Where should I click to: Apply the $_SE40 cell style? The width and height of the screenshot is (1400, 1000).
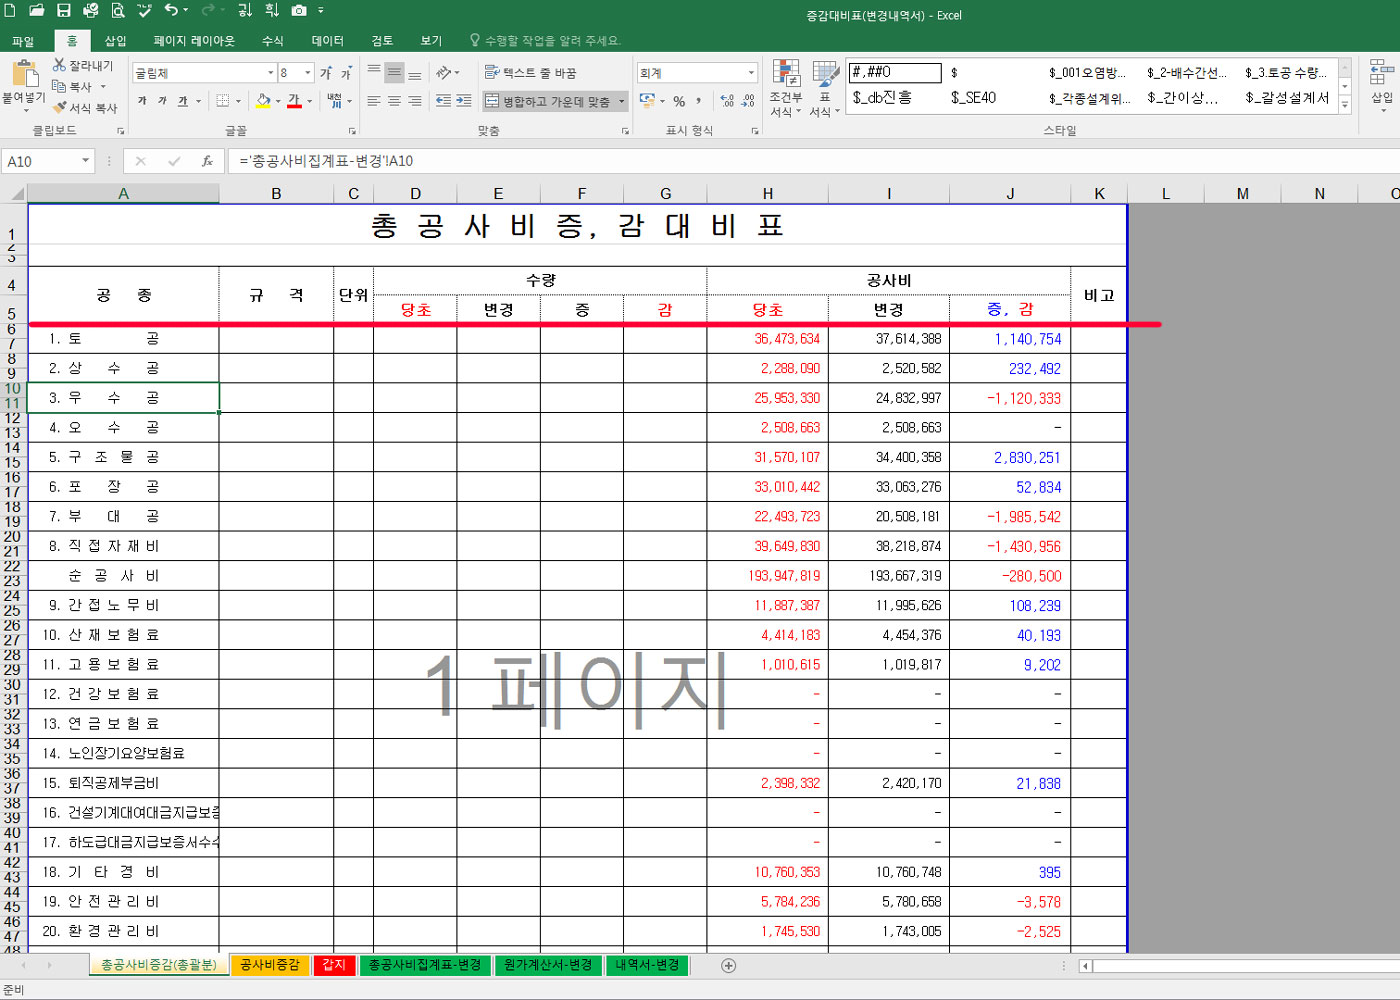point(974,98)
